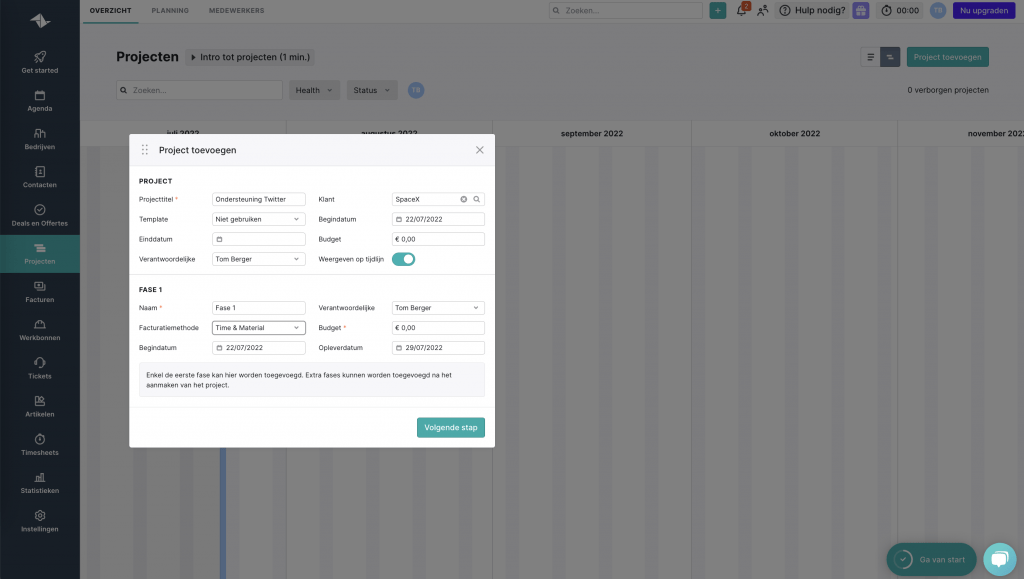Switch to the Planning tab
1024x579 pixels.
[170, 10]
